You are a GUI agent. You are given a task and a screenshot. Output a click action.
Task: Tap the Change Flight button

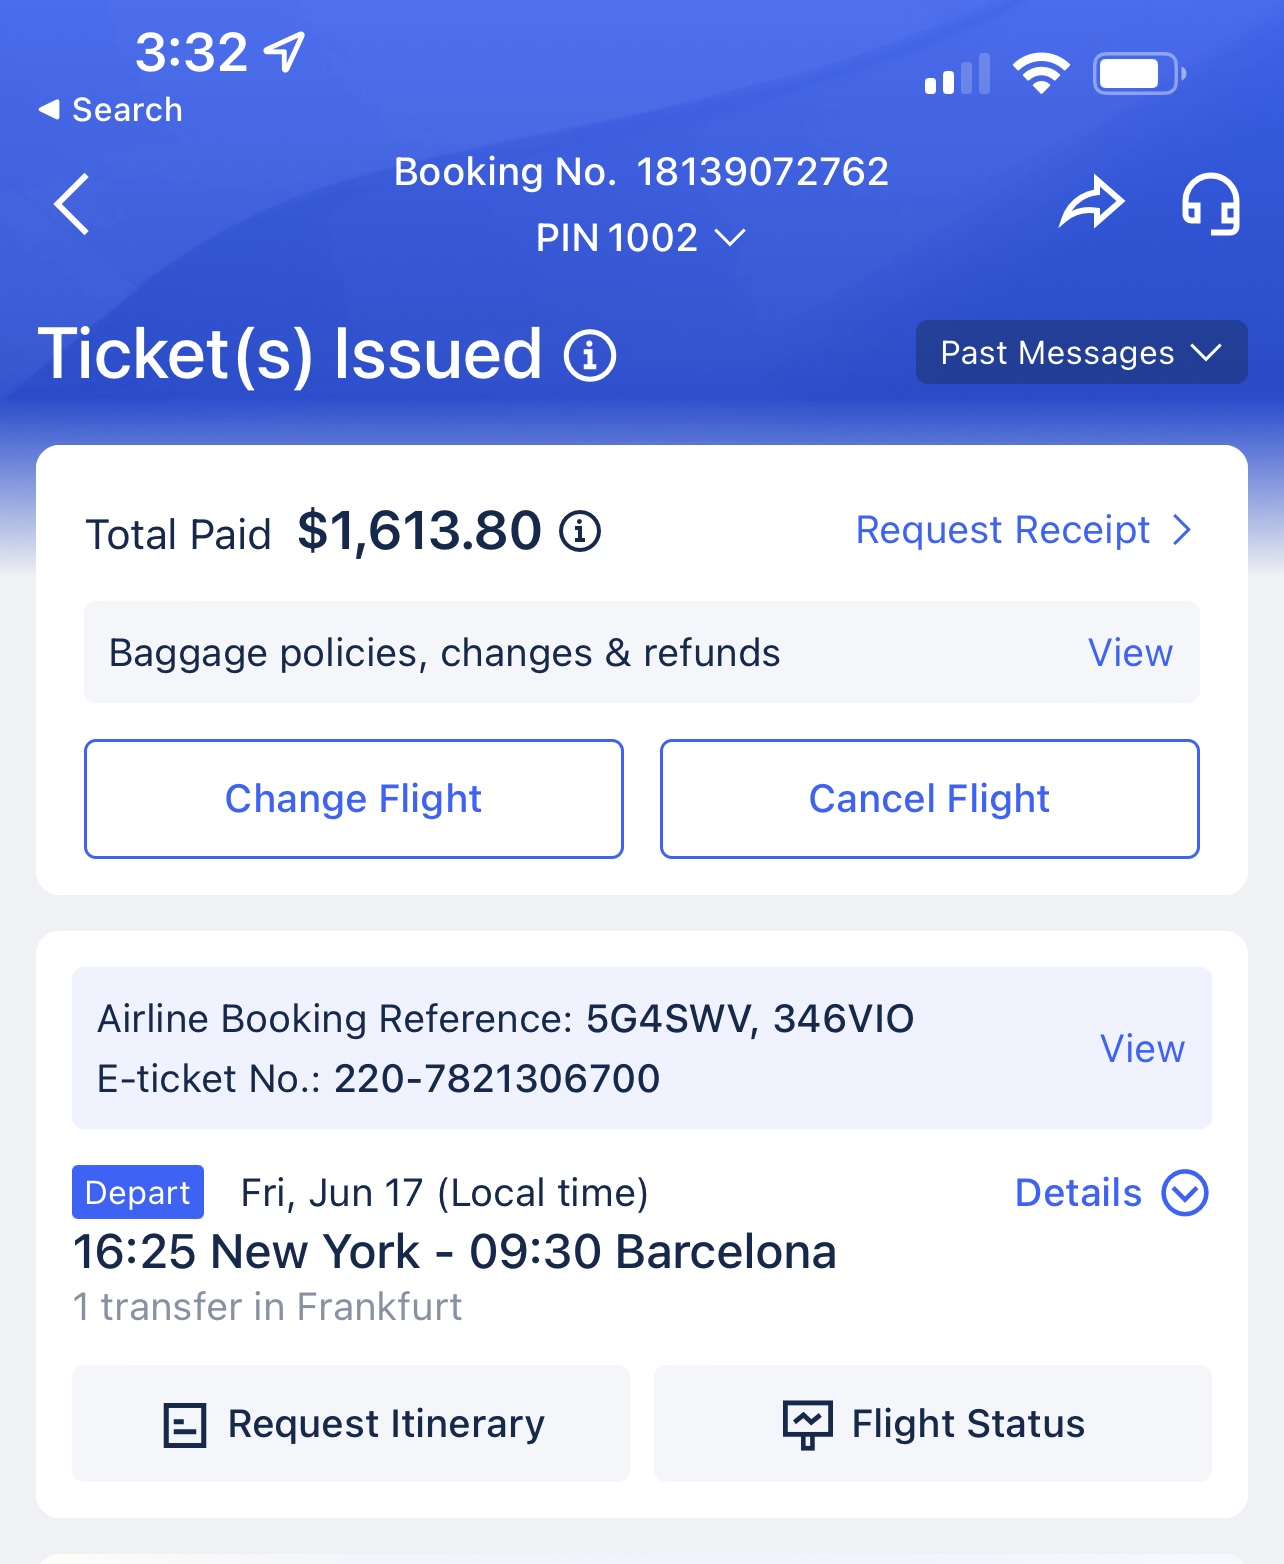353,798
